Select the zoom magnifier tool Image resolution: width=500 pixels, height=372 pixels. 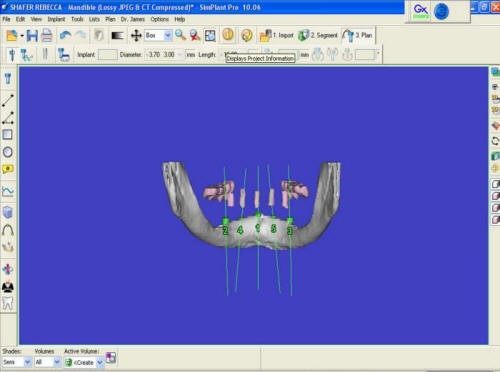[180, 35]
